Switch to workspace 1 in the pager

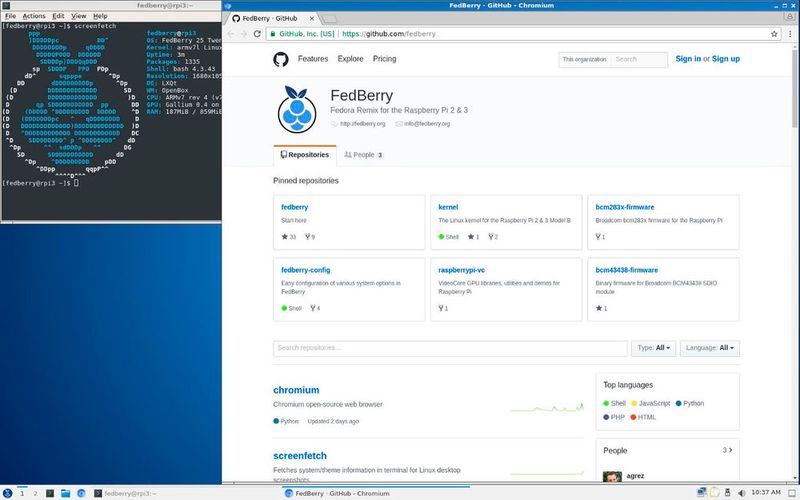(x=22, y=493)
